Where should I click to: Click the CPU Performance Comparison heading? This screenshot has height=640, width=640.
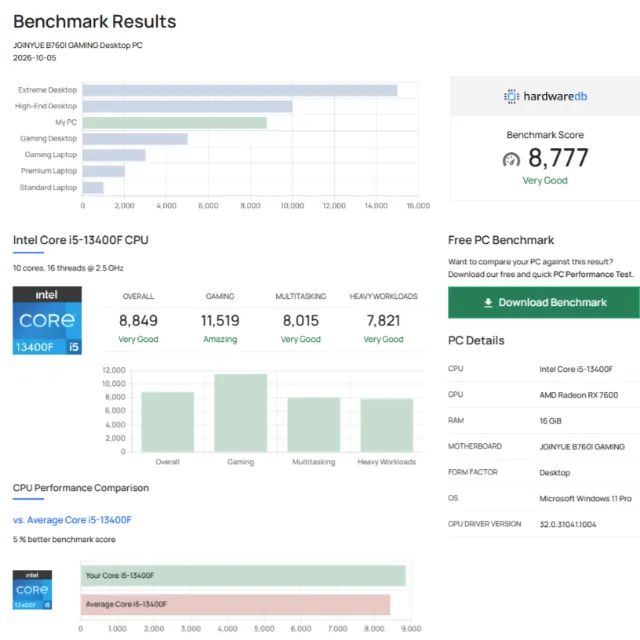pos(81,488)
